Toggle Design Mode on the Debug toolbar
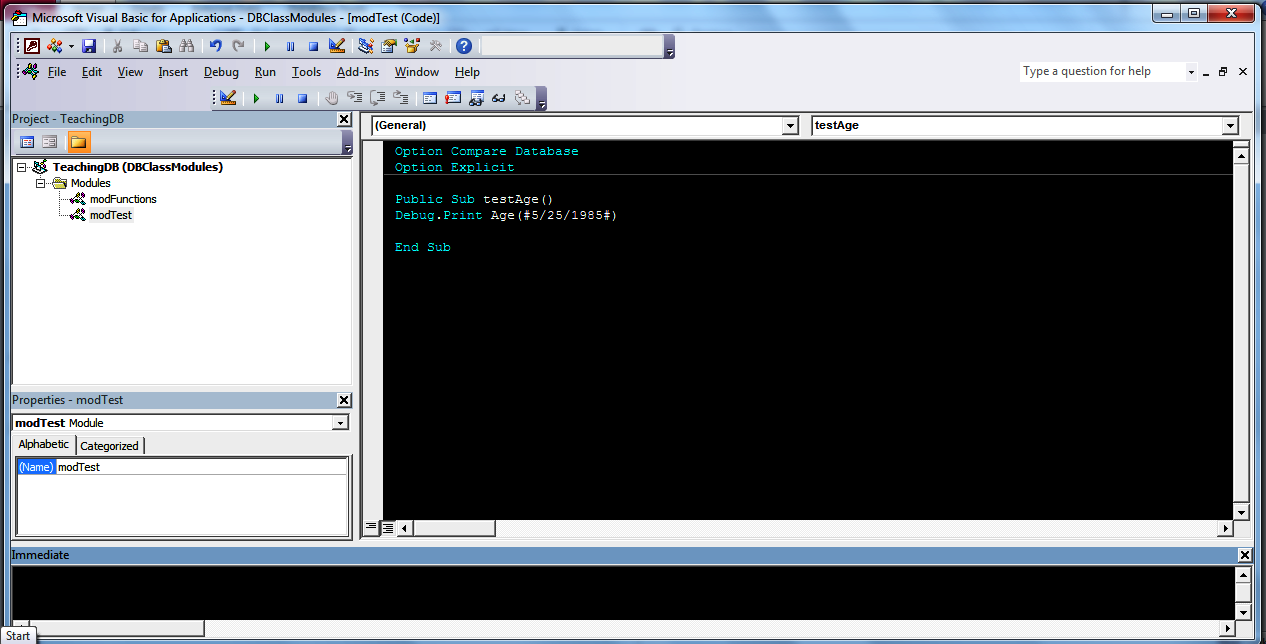This screenshot has width=1266, height=644. click(228, 98)
